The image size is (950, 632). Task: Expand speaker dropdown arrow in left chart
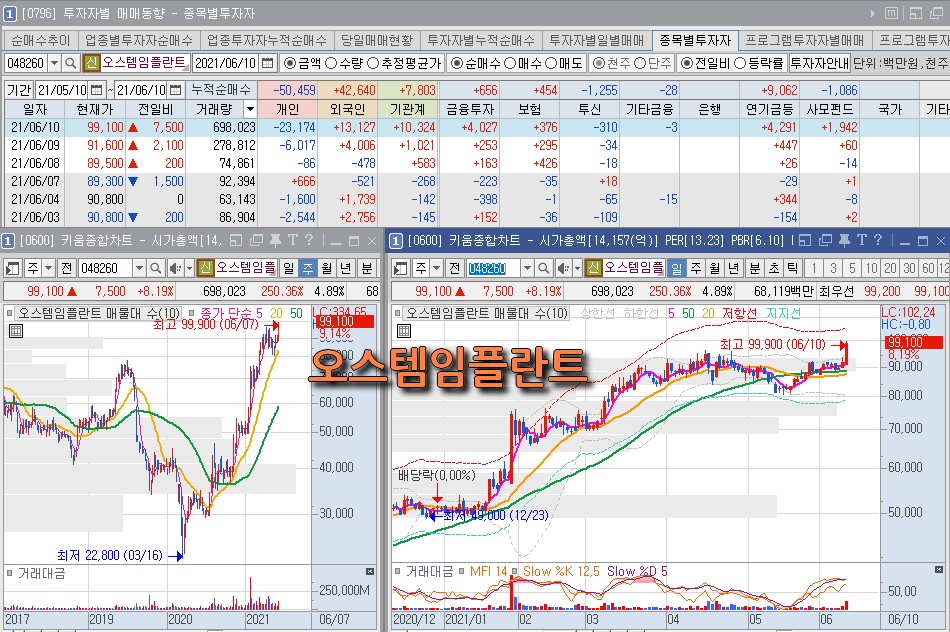coord(189,268)
